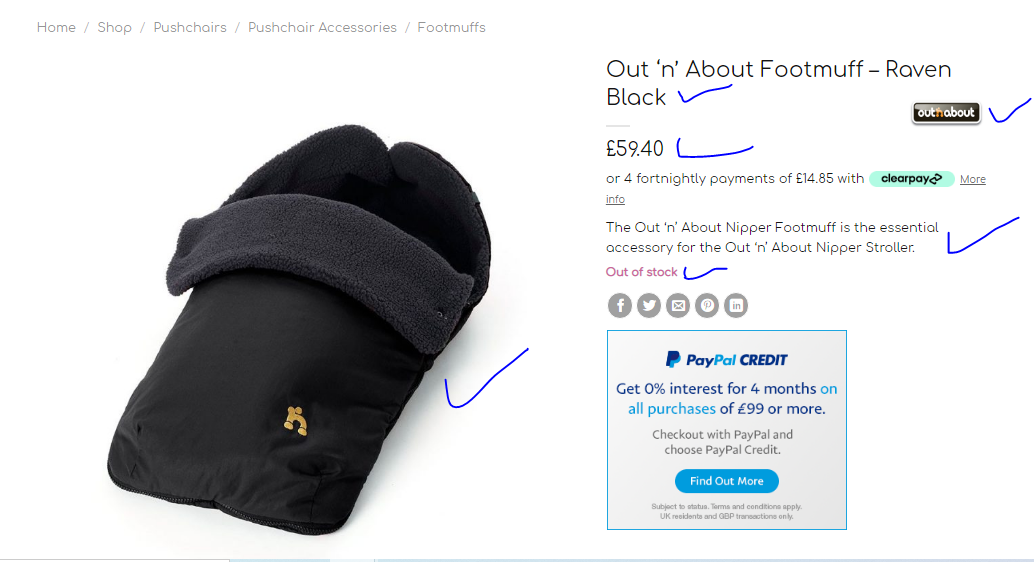Click the Find Out More button
This screenshot has width=1034, height=562.
[727, 481]
